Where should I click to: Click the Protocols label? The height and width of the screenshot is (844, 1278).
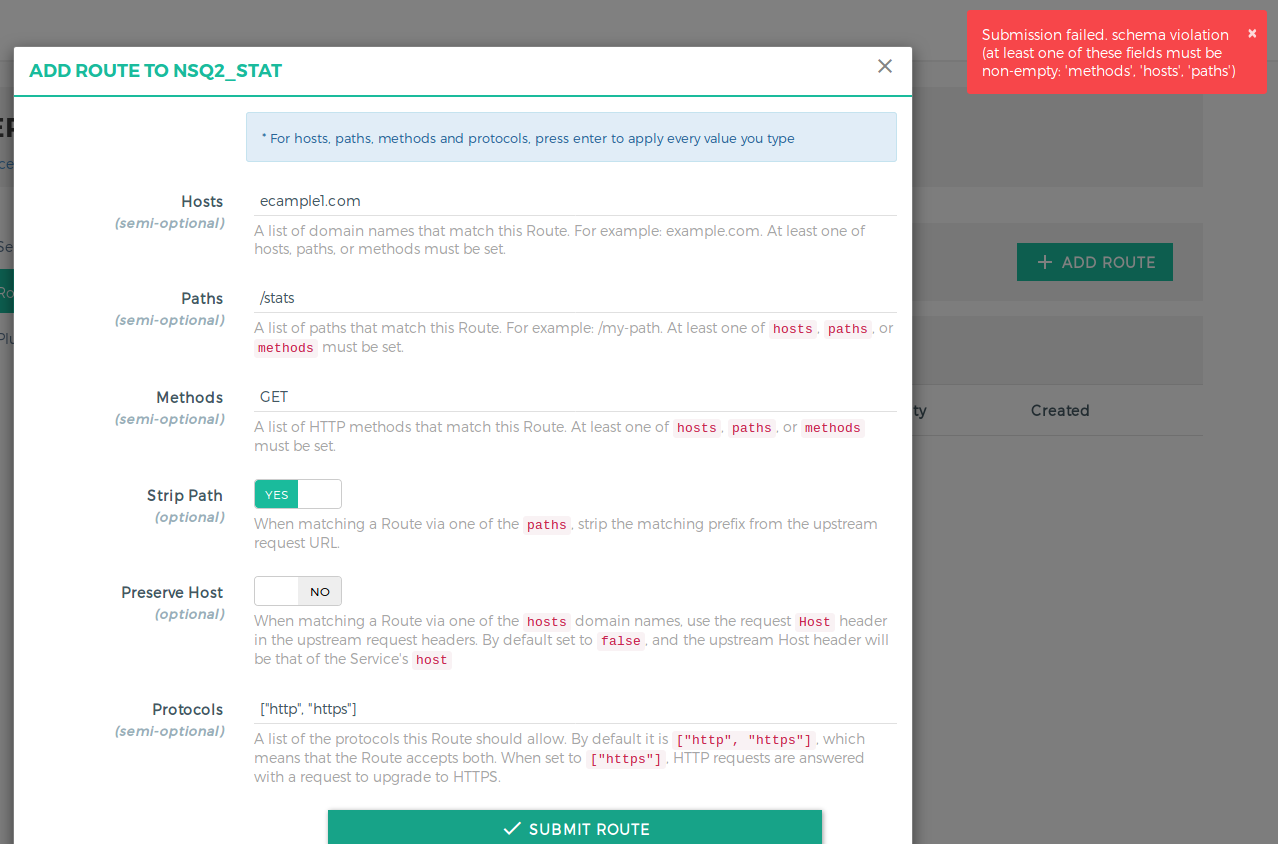click(188, 709)
